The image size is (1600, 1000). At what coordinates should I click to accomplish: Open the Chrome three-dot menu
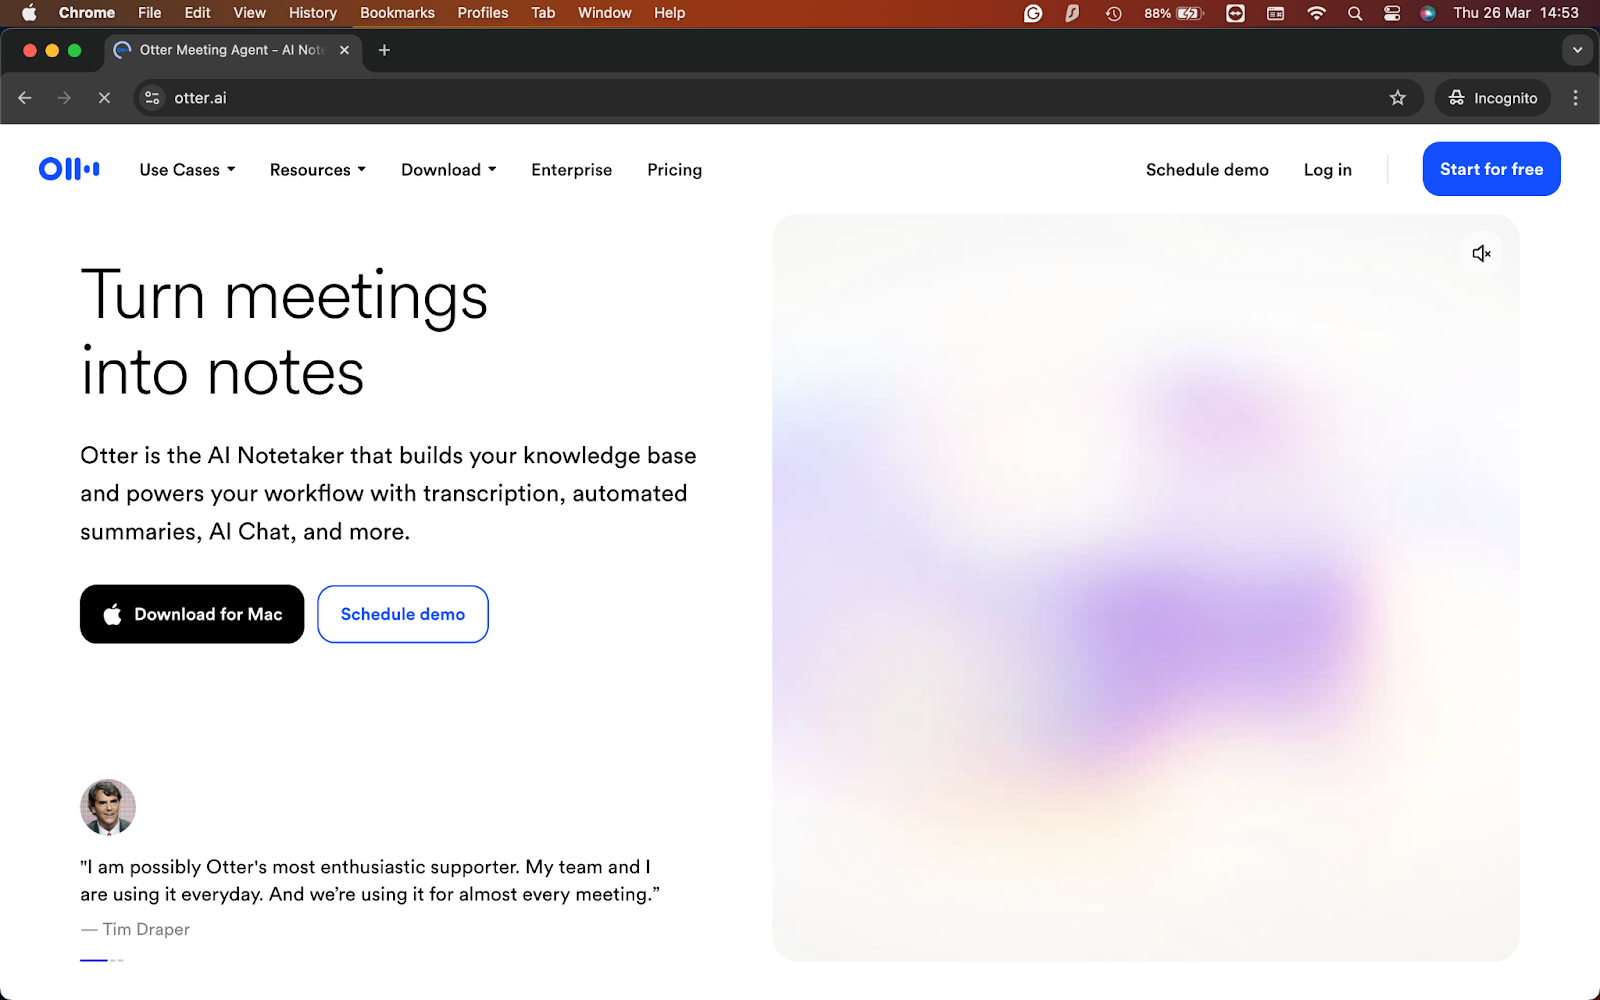pyautogui.click(x=1575, y=98)
